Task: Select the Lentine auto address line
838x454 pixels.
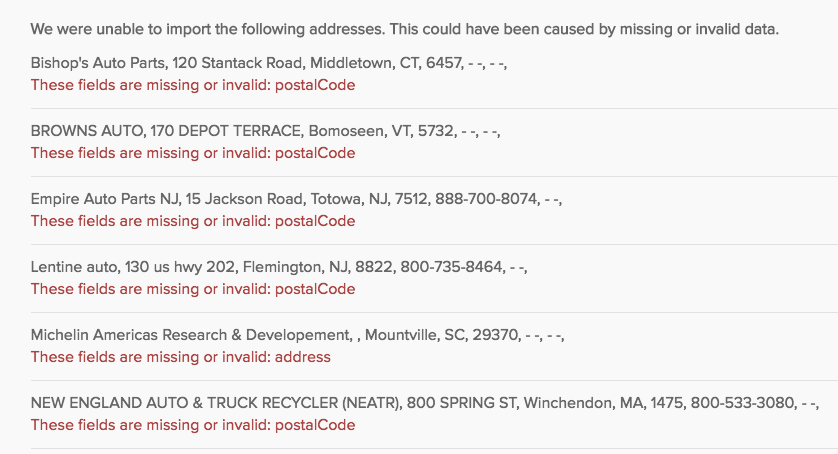Action: pos(279,267)
